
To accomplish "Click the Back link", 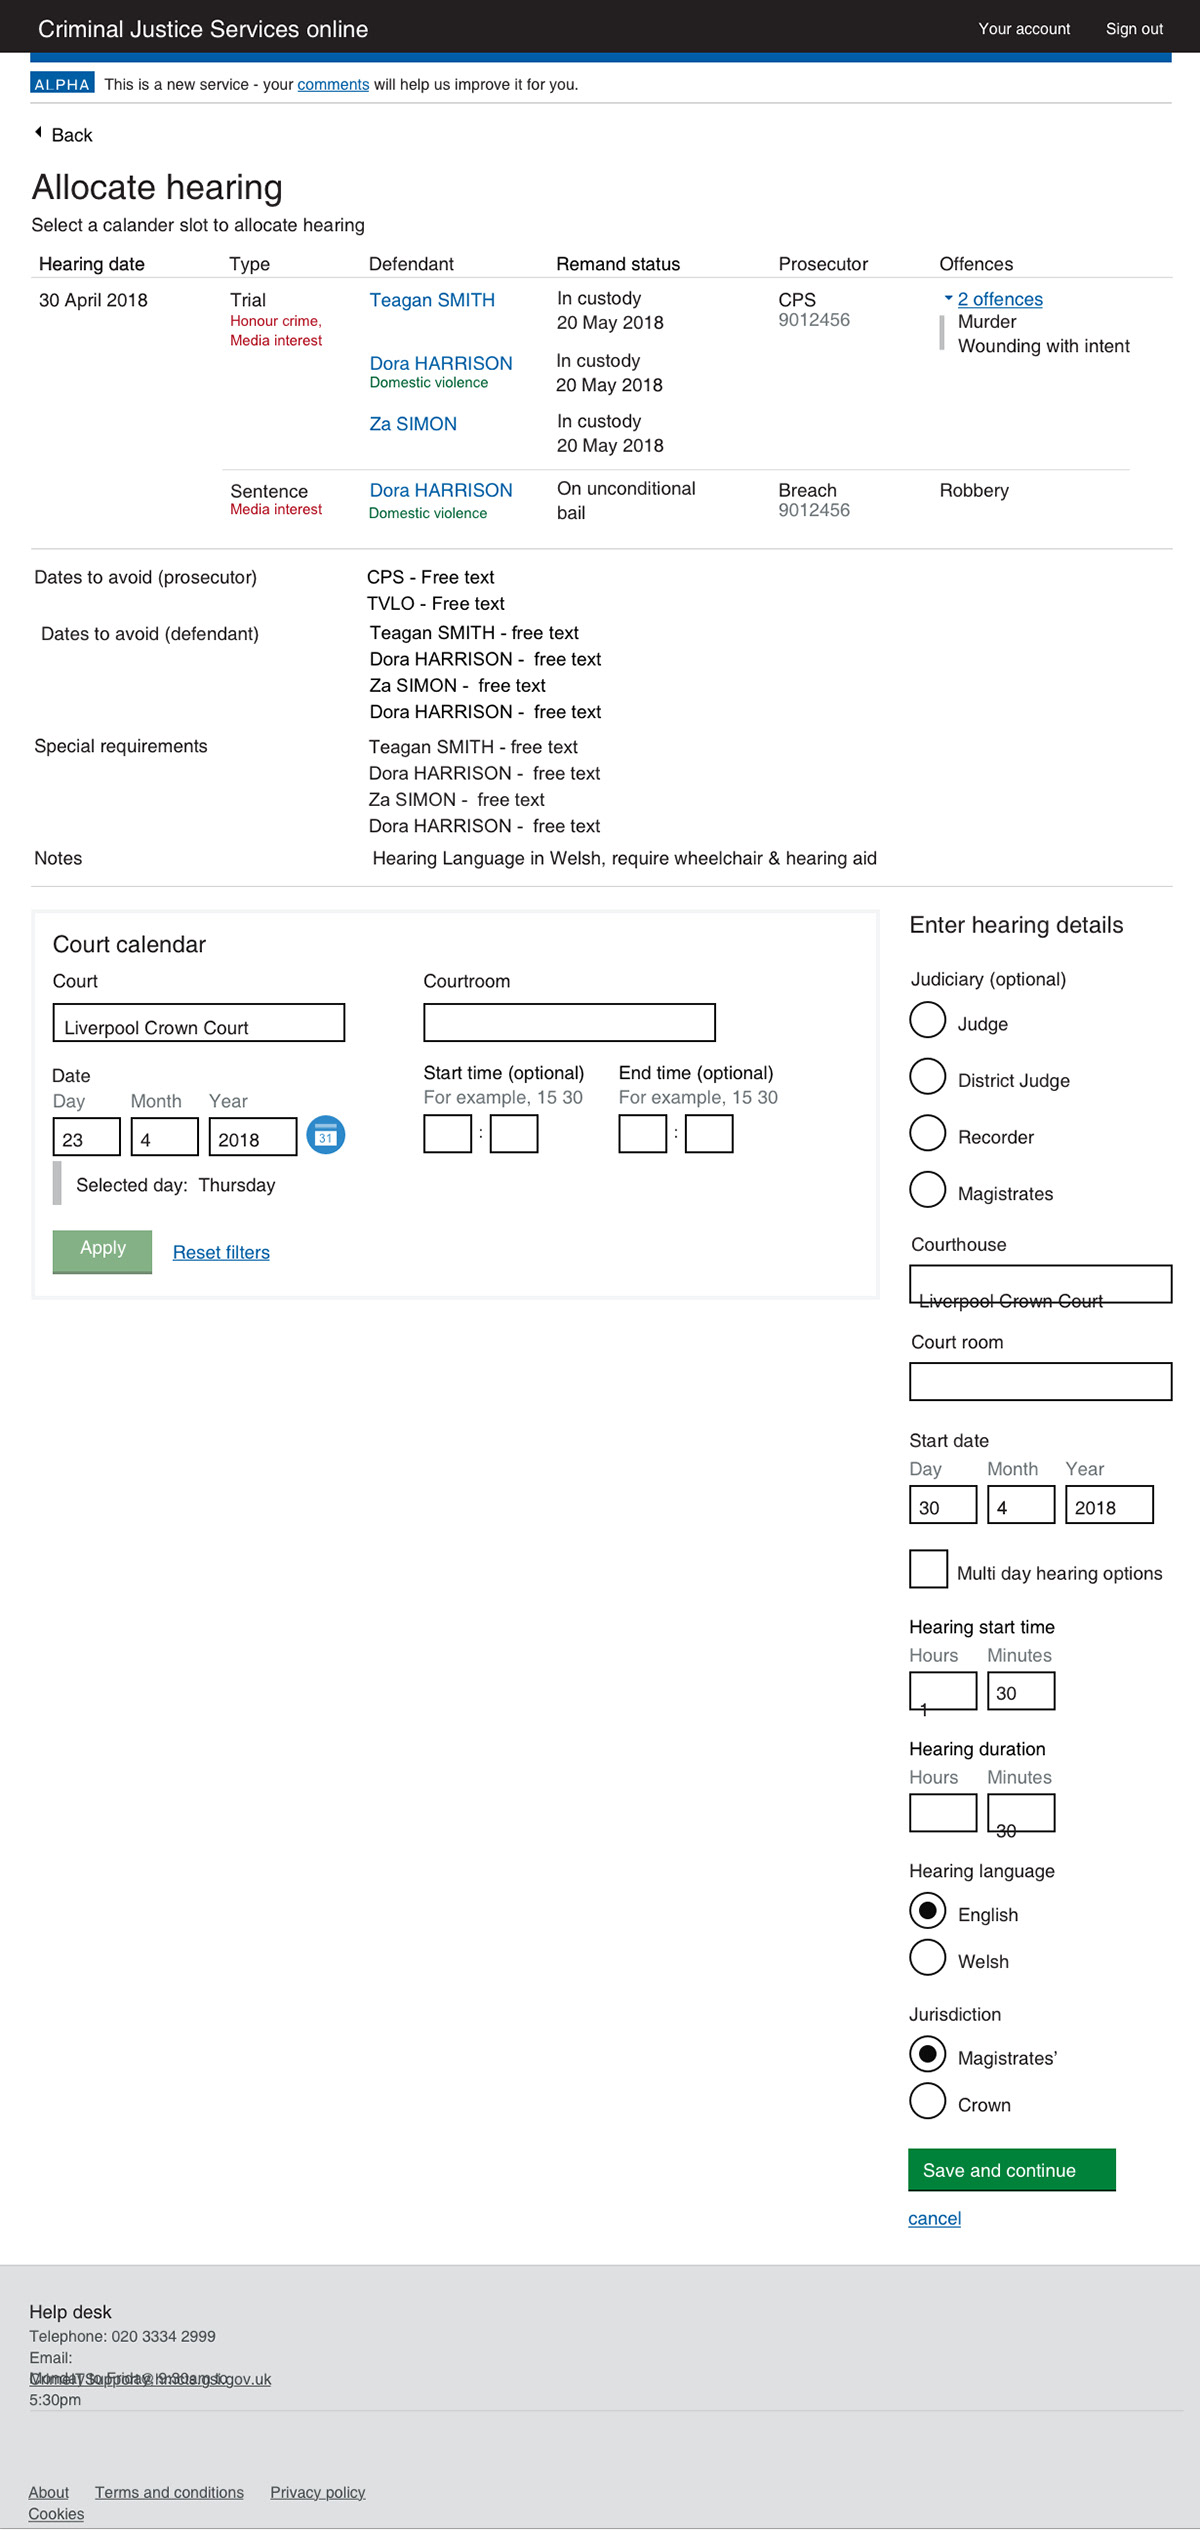I will click(72, 135).
